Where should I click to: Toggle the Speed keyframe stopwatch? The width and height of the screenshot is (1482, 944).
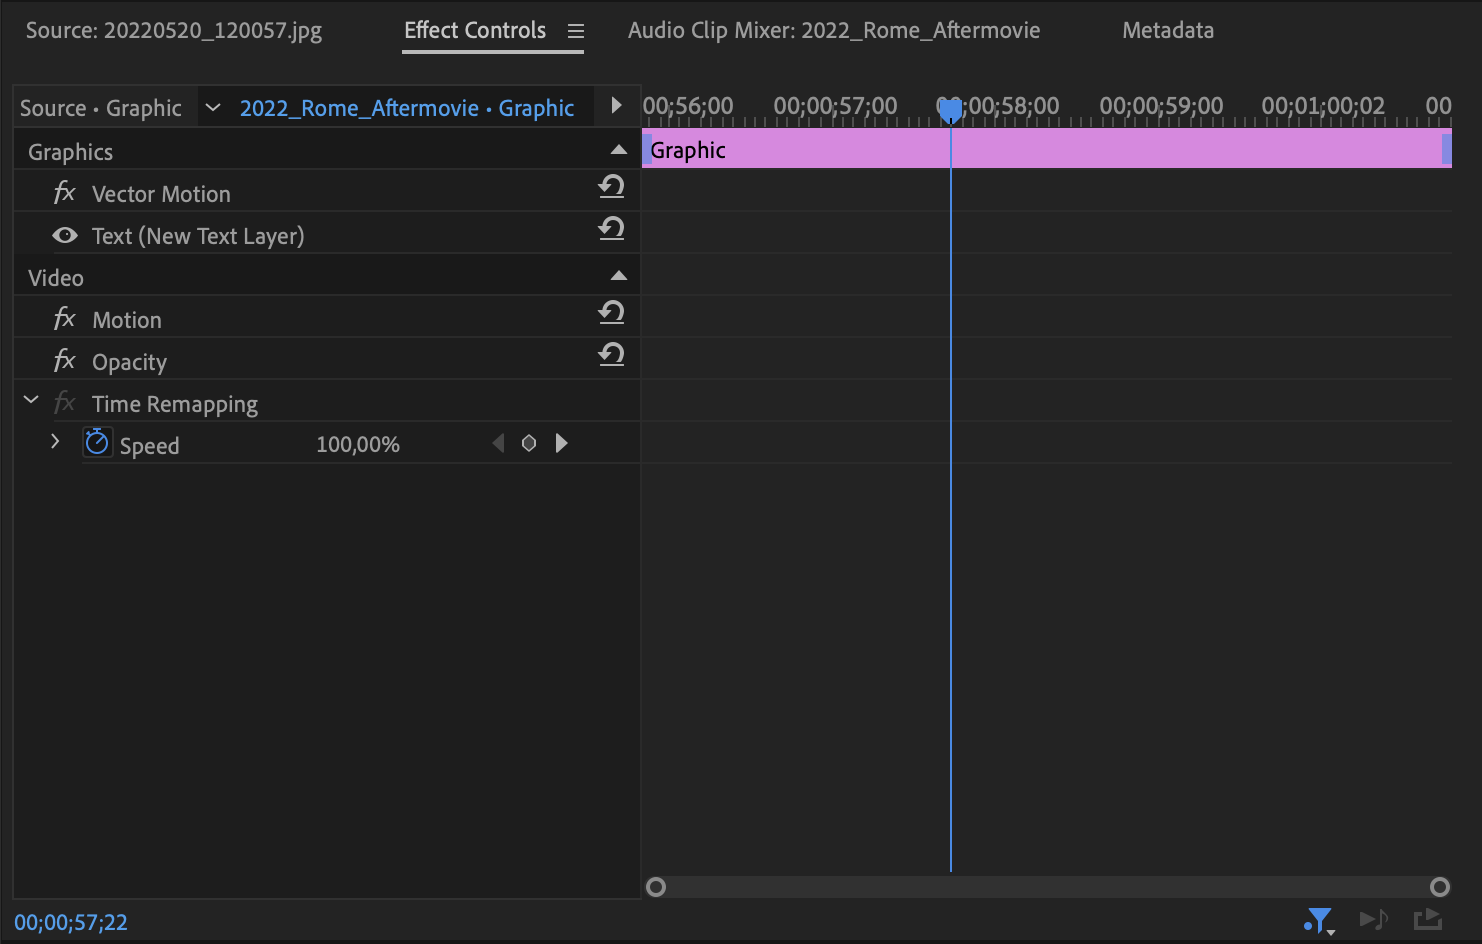coord(97,441)
